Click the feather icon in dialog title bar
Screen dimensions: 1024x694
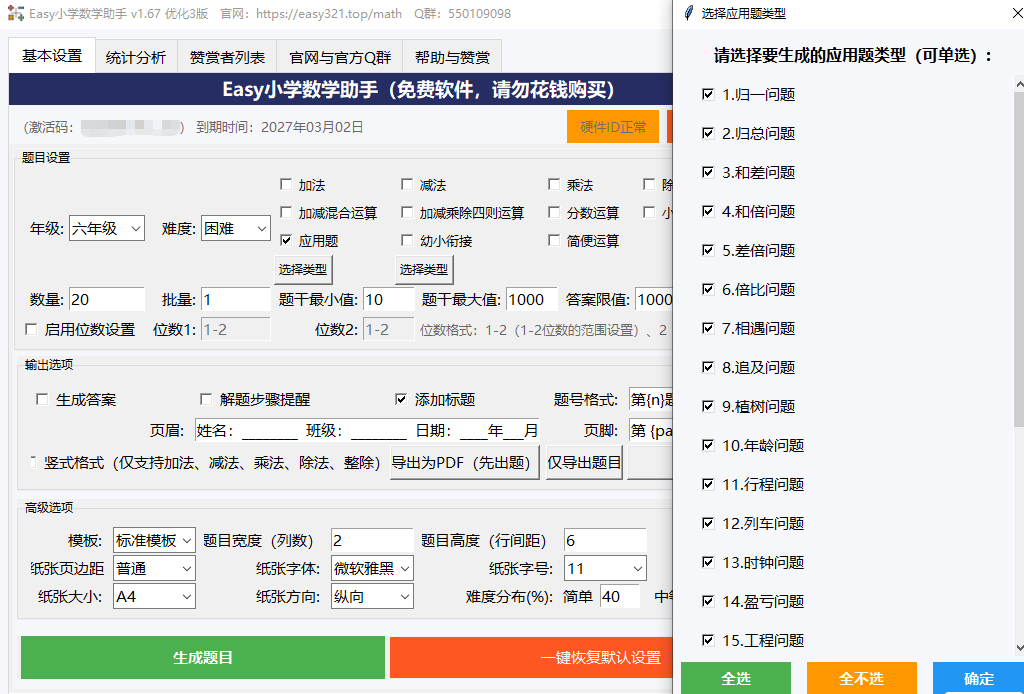688,13
